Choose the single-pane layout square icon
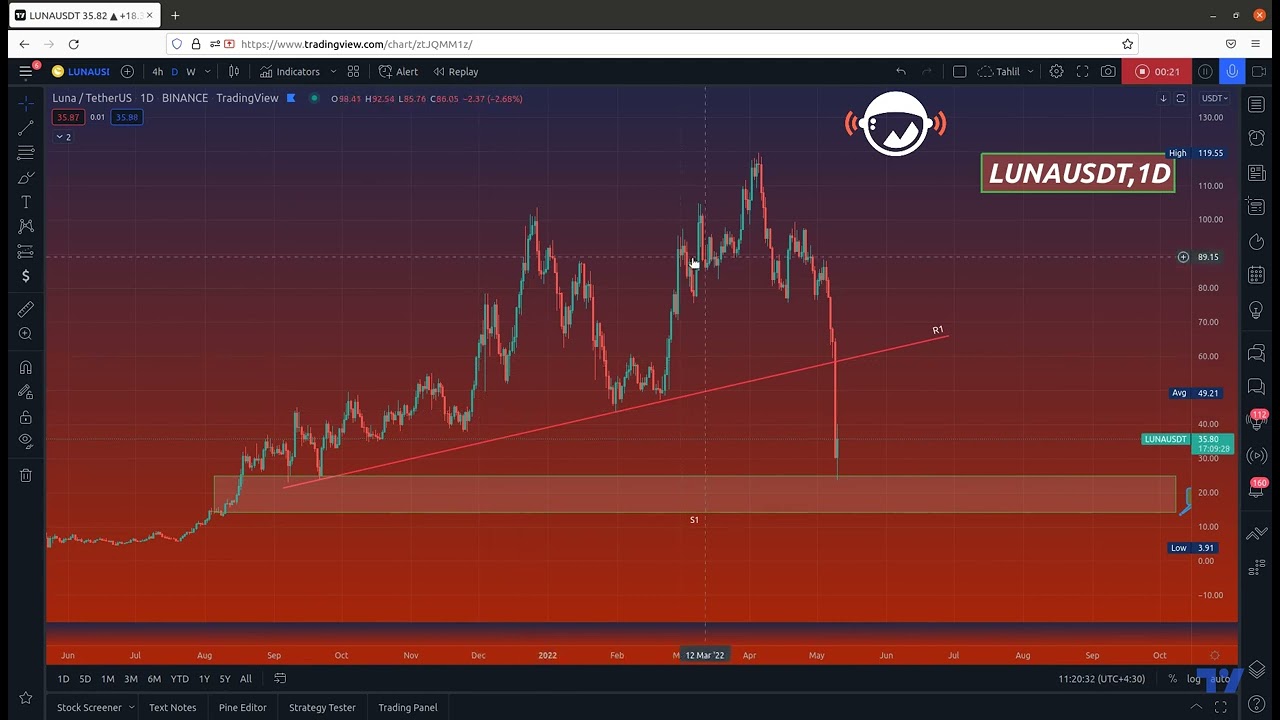The image size is (1280, 720). [959, 71]
